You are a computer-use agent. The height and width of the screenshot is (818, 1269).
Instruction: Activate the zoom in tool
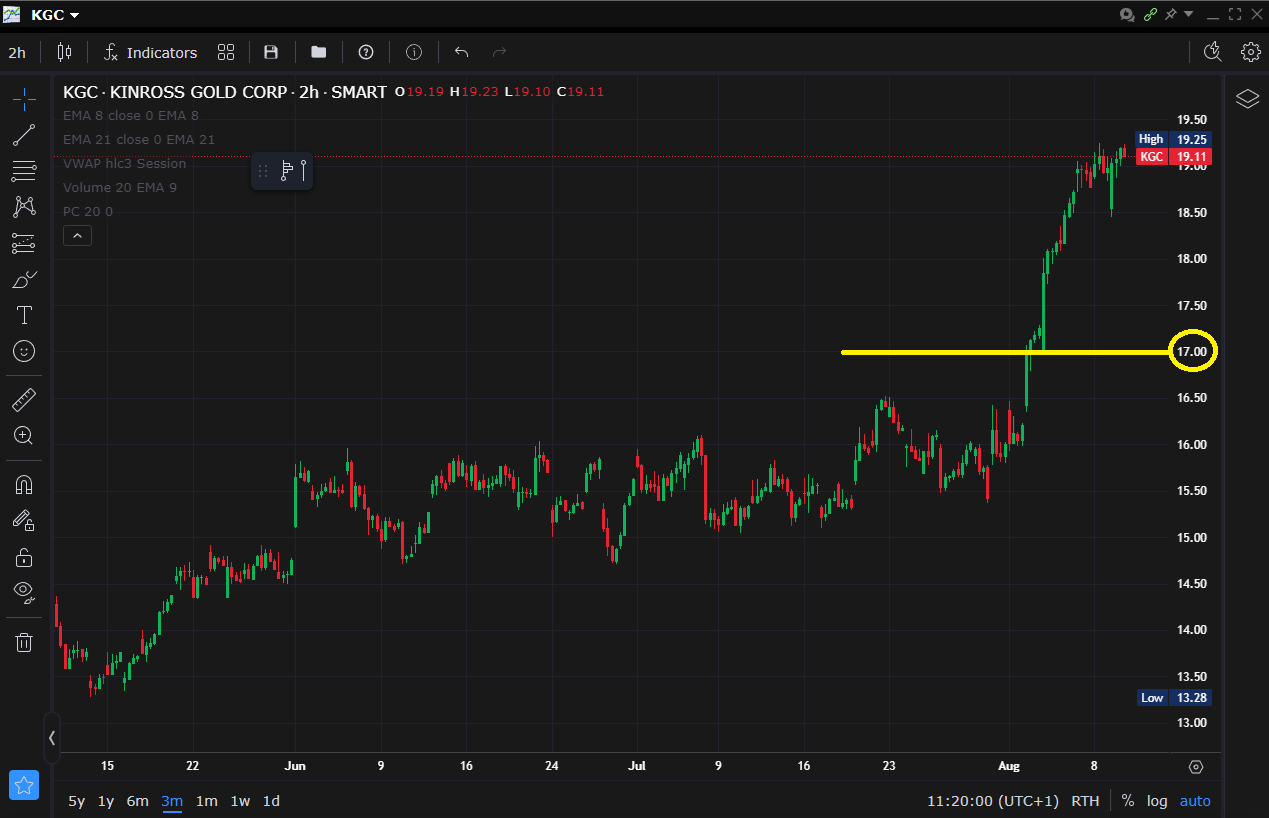tap(24, 436)
